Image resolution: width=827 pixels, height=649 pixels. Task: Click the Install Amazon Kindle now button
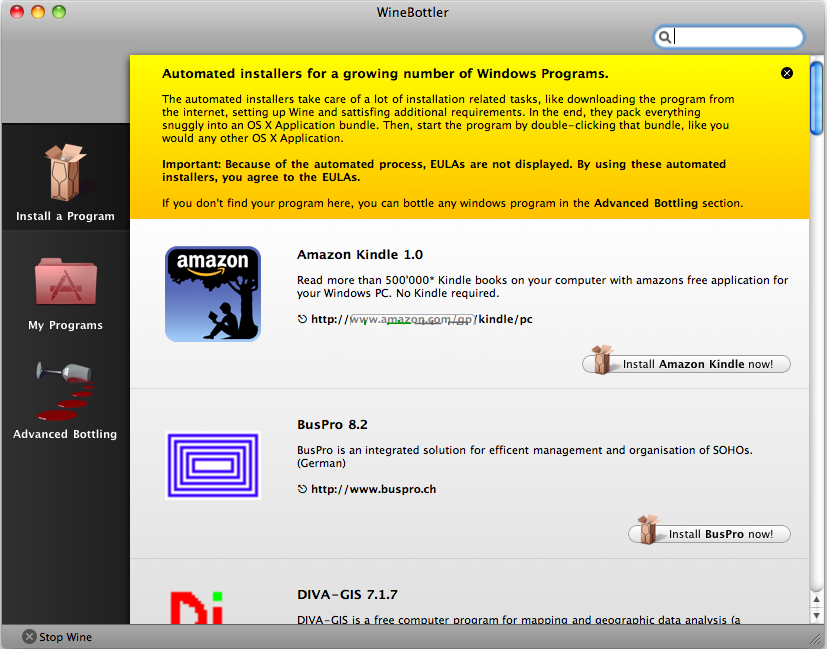point(686,364)
